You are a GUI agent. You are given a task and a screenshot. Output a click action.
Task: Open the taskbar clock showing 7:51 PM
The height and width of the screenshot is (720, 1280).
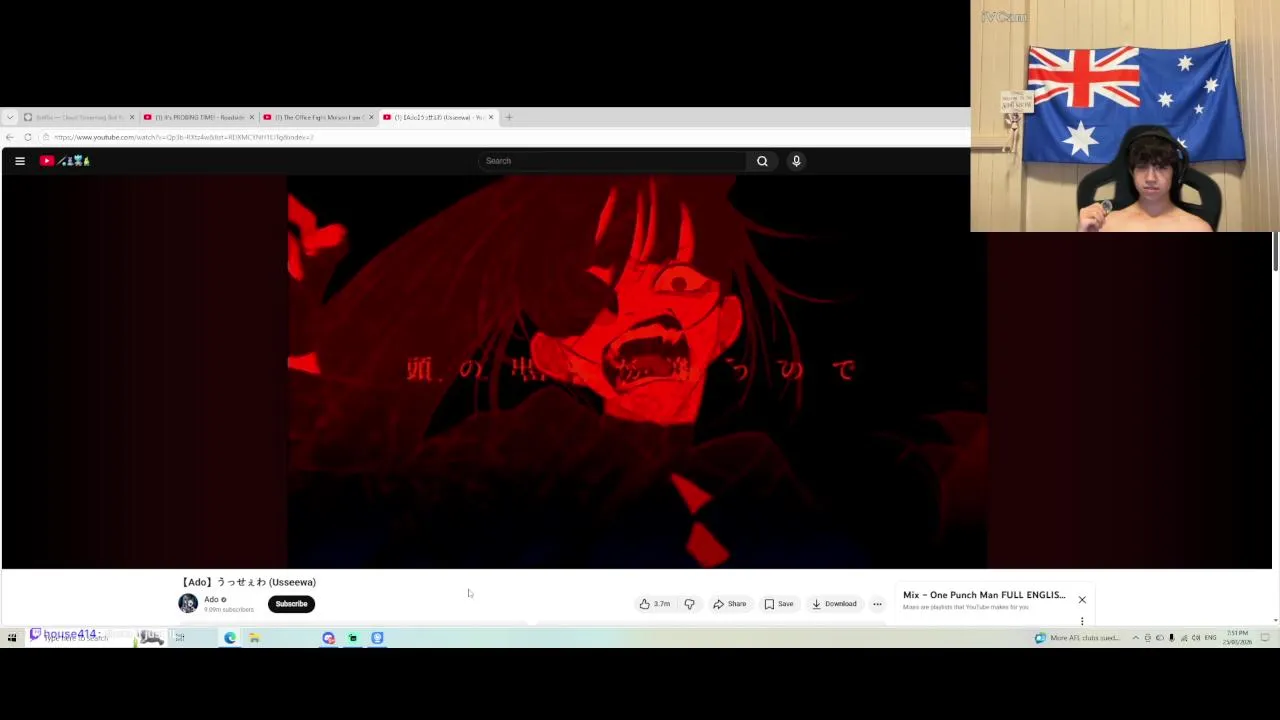tap(1235, 638)
